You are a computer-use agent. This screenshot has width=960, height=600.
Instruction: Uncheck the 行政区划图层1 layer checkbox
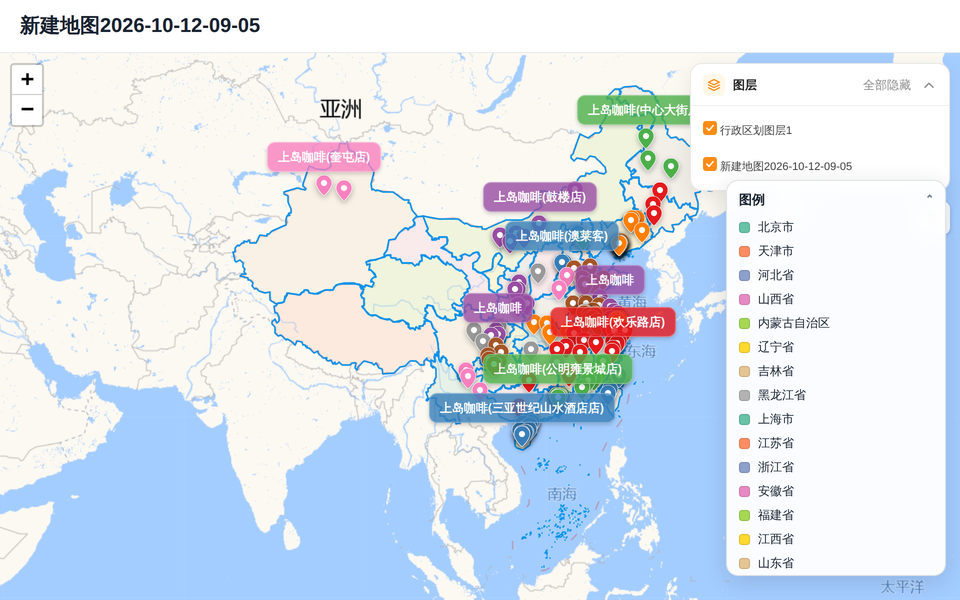point(710,129)
